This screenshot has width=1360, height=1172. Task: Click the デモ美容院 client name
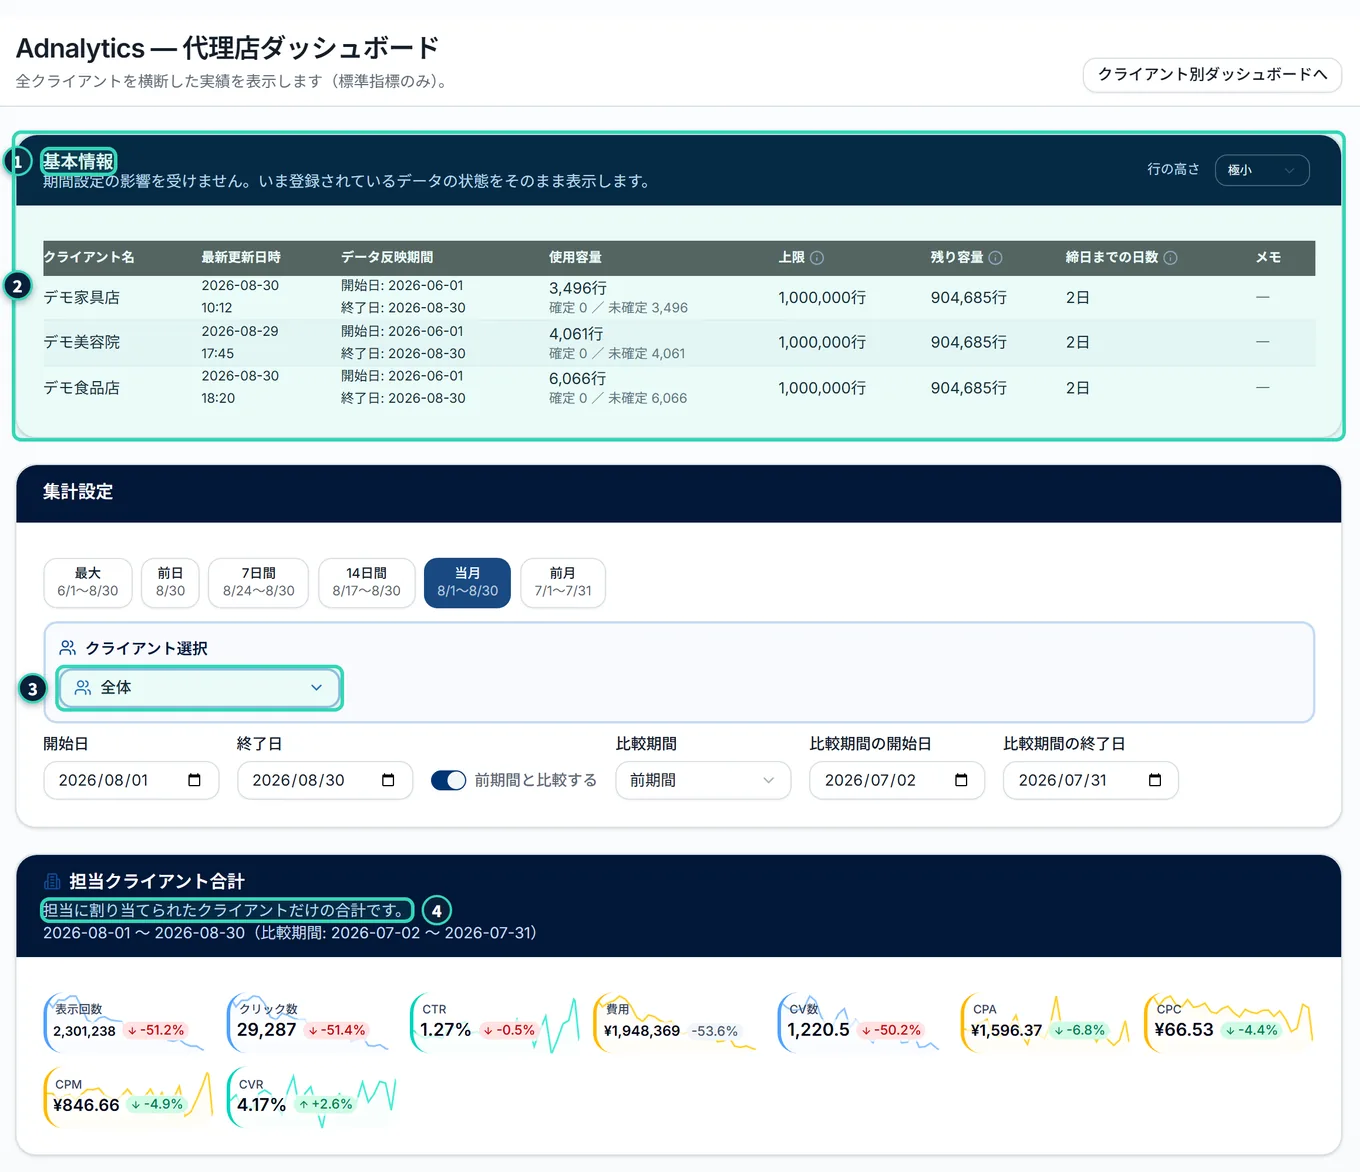click(81, 342)
